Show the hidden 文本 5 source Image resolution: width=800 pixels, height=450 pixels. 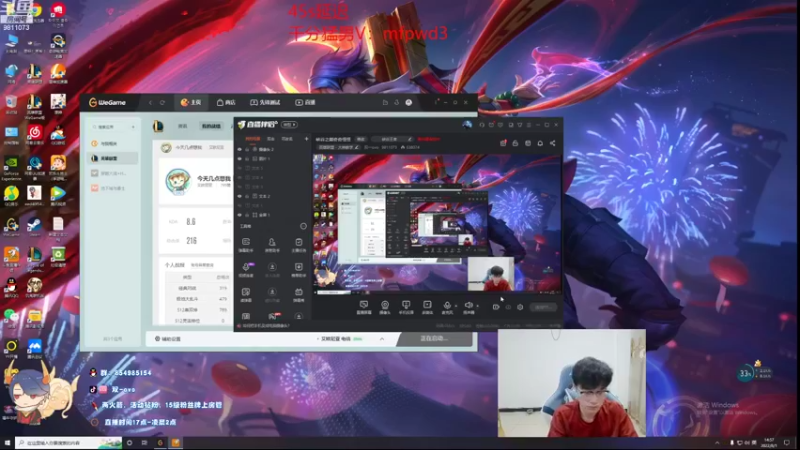(x=239, y=168)
